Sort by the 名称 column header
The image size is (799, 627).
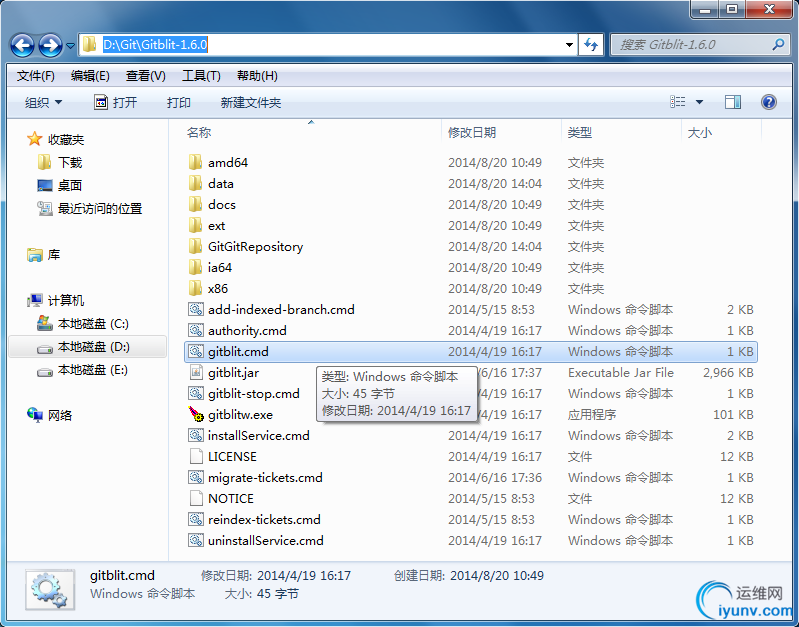point(199,133)
